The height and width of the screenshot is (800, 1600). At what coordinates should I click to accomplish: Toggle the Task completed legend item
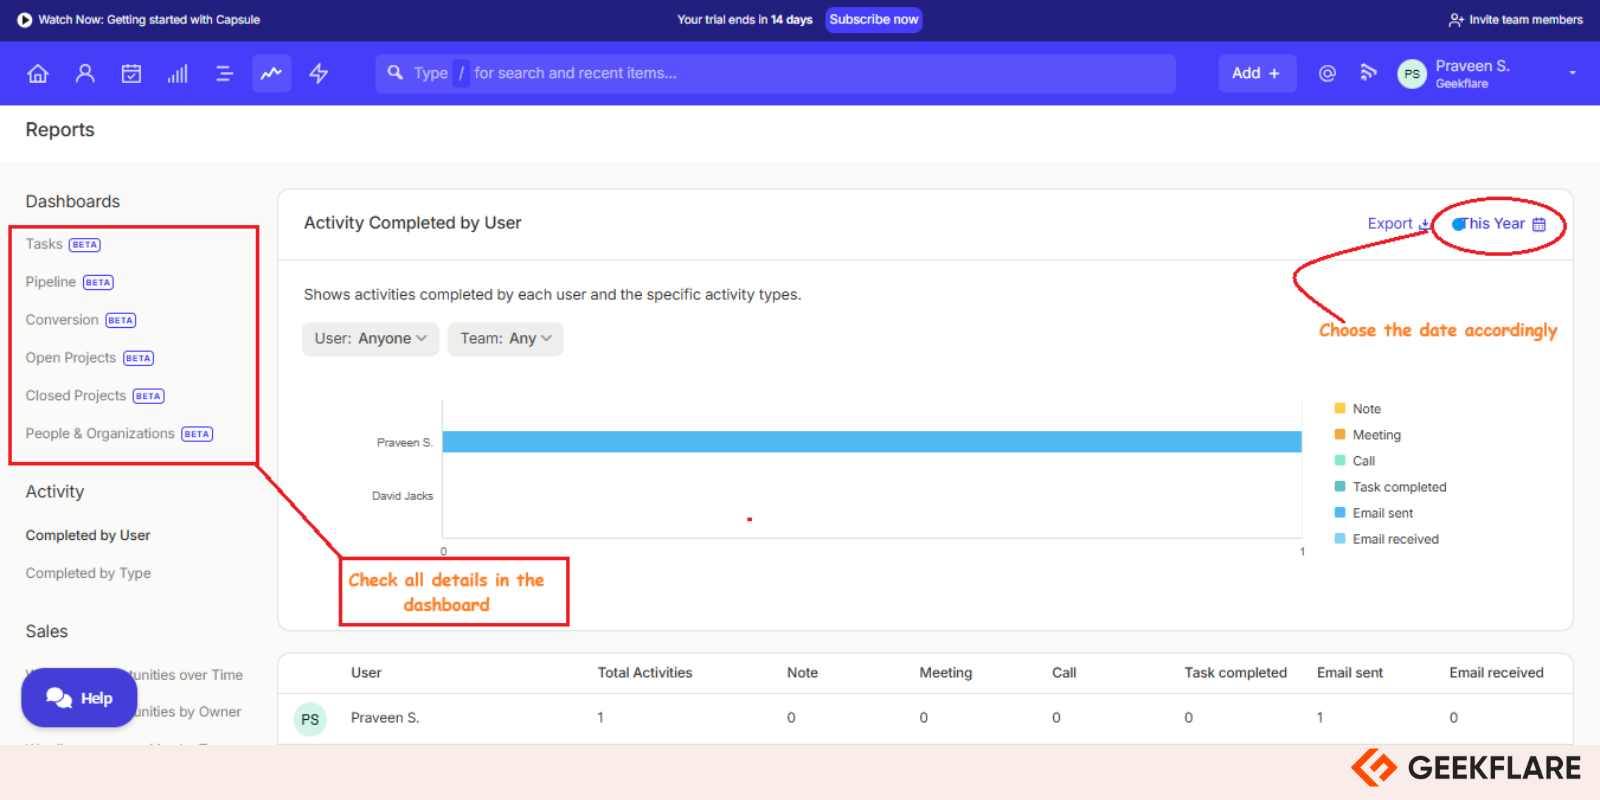click(x=1390, y=487)
